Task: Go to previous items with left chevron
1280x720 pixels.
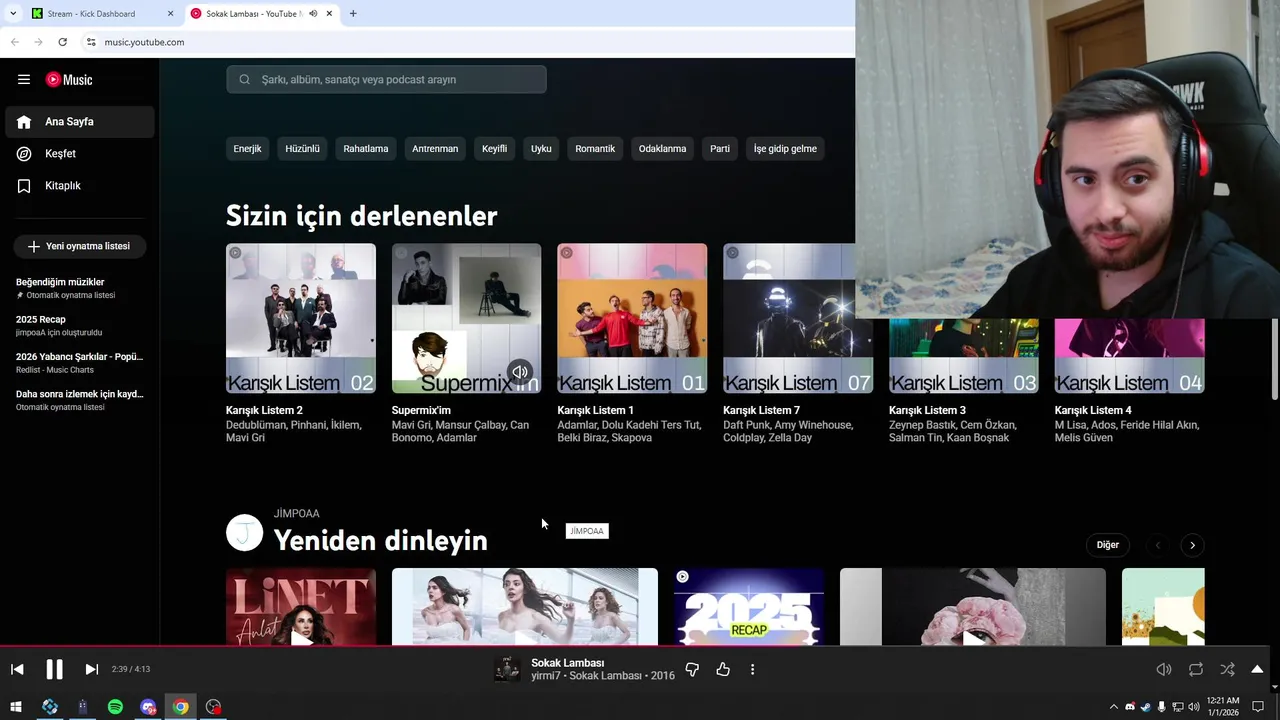Action: coord(1158,545)
